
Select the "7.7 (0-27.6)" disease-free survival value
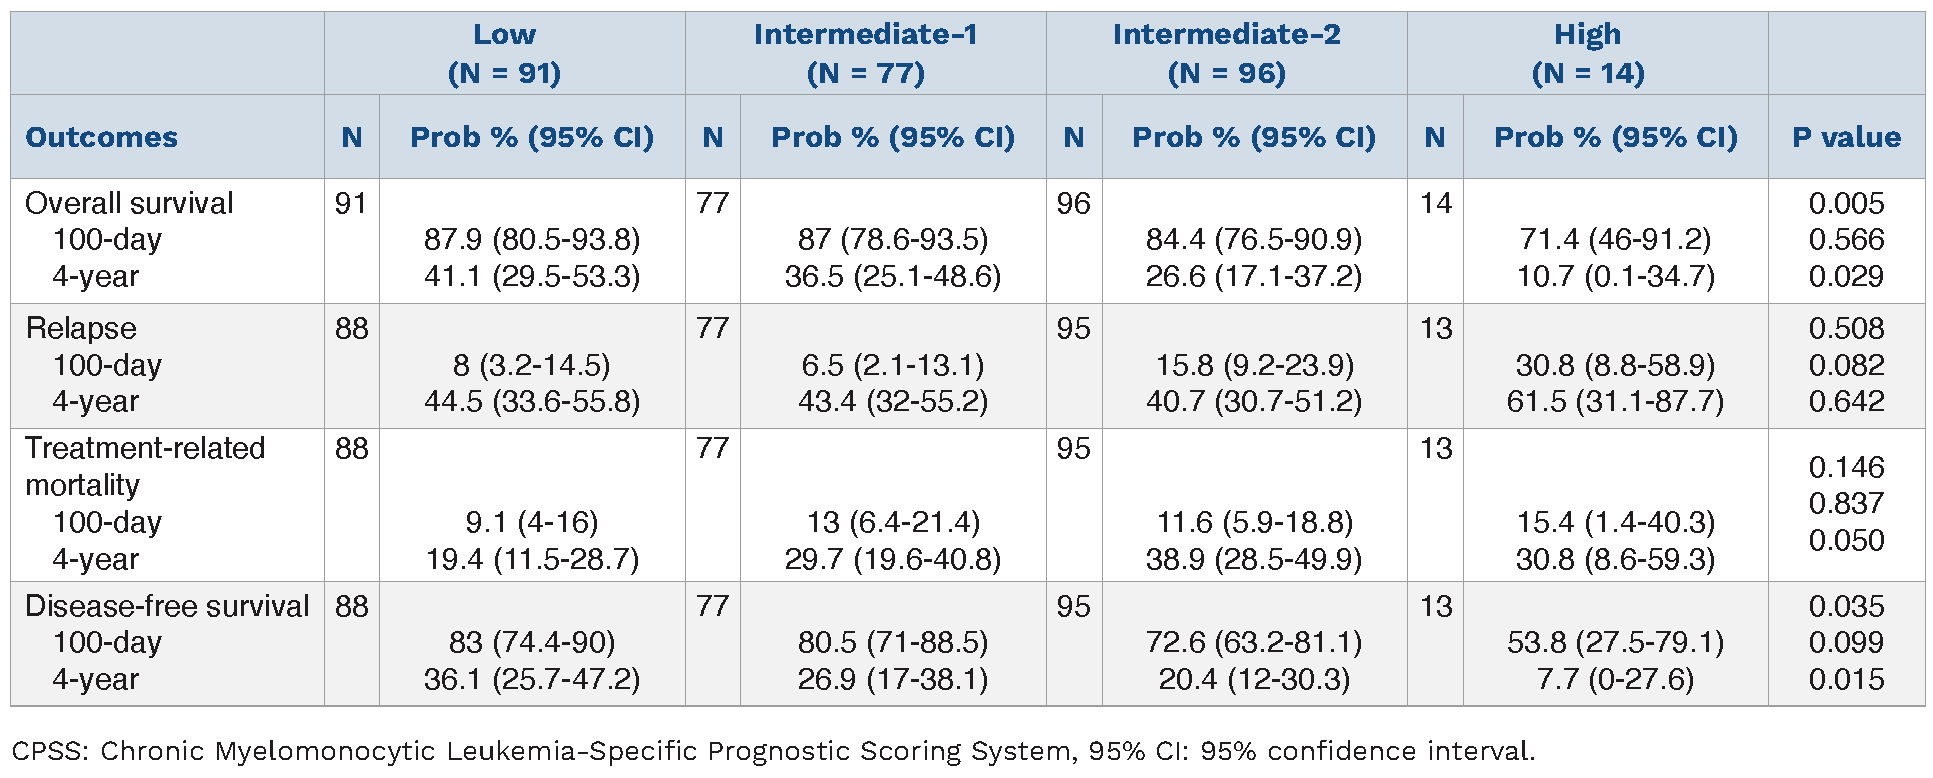(1615, 679)
